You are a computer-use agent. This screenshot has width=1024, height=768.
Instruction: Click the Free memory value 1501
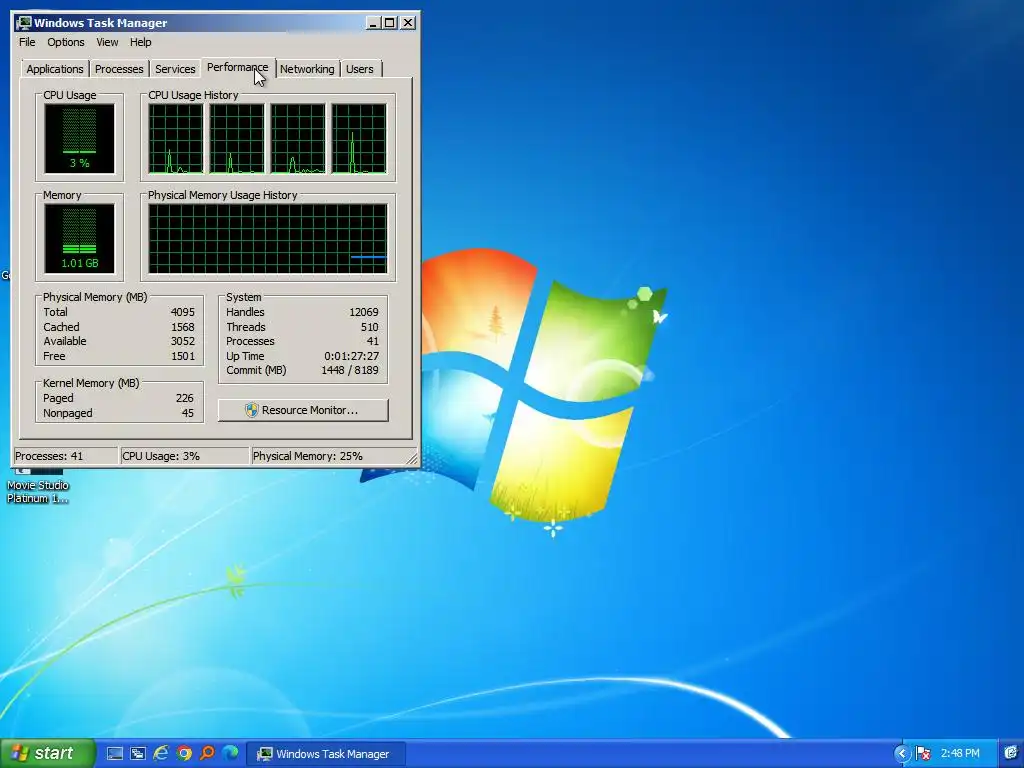pyautogui.click(x=183, y=357)
